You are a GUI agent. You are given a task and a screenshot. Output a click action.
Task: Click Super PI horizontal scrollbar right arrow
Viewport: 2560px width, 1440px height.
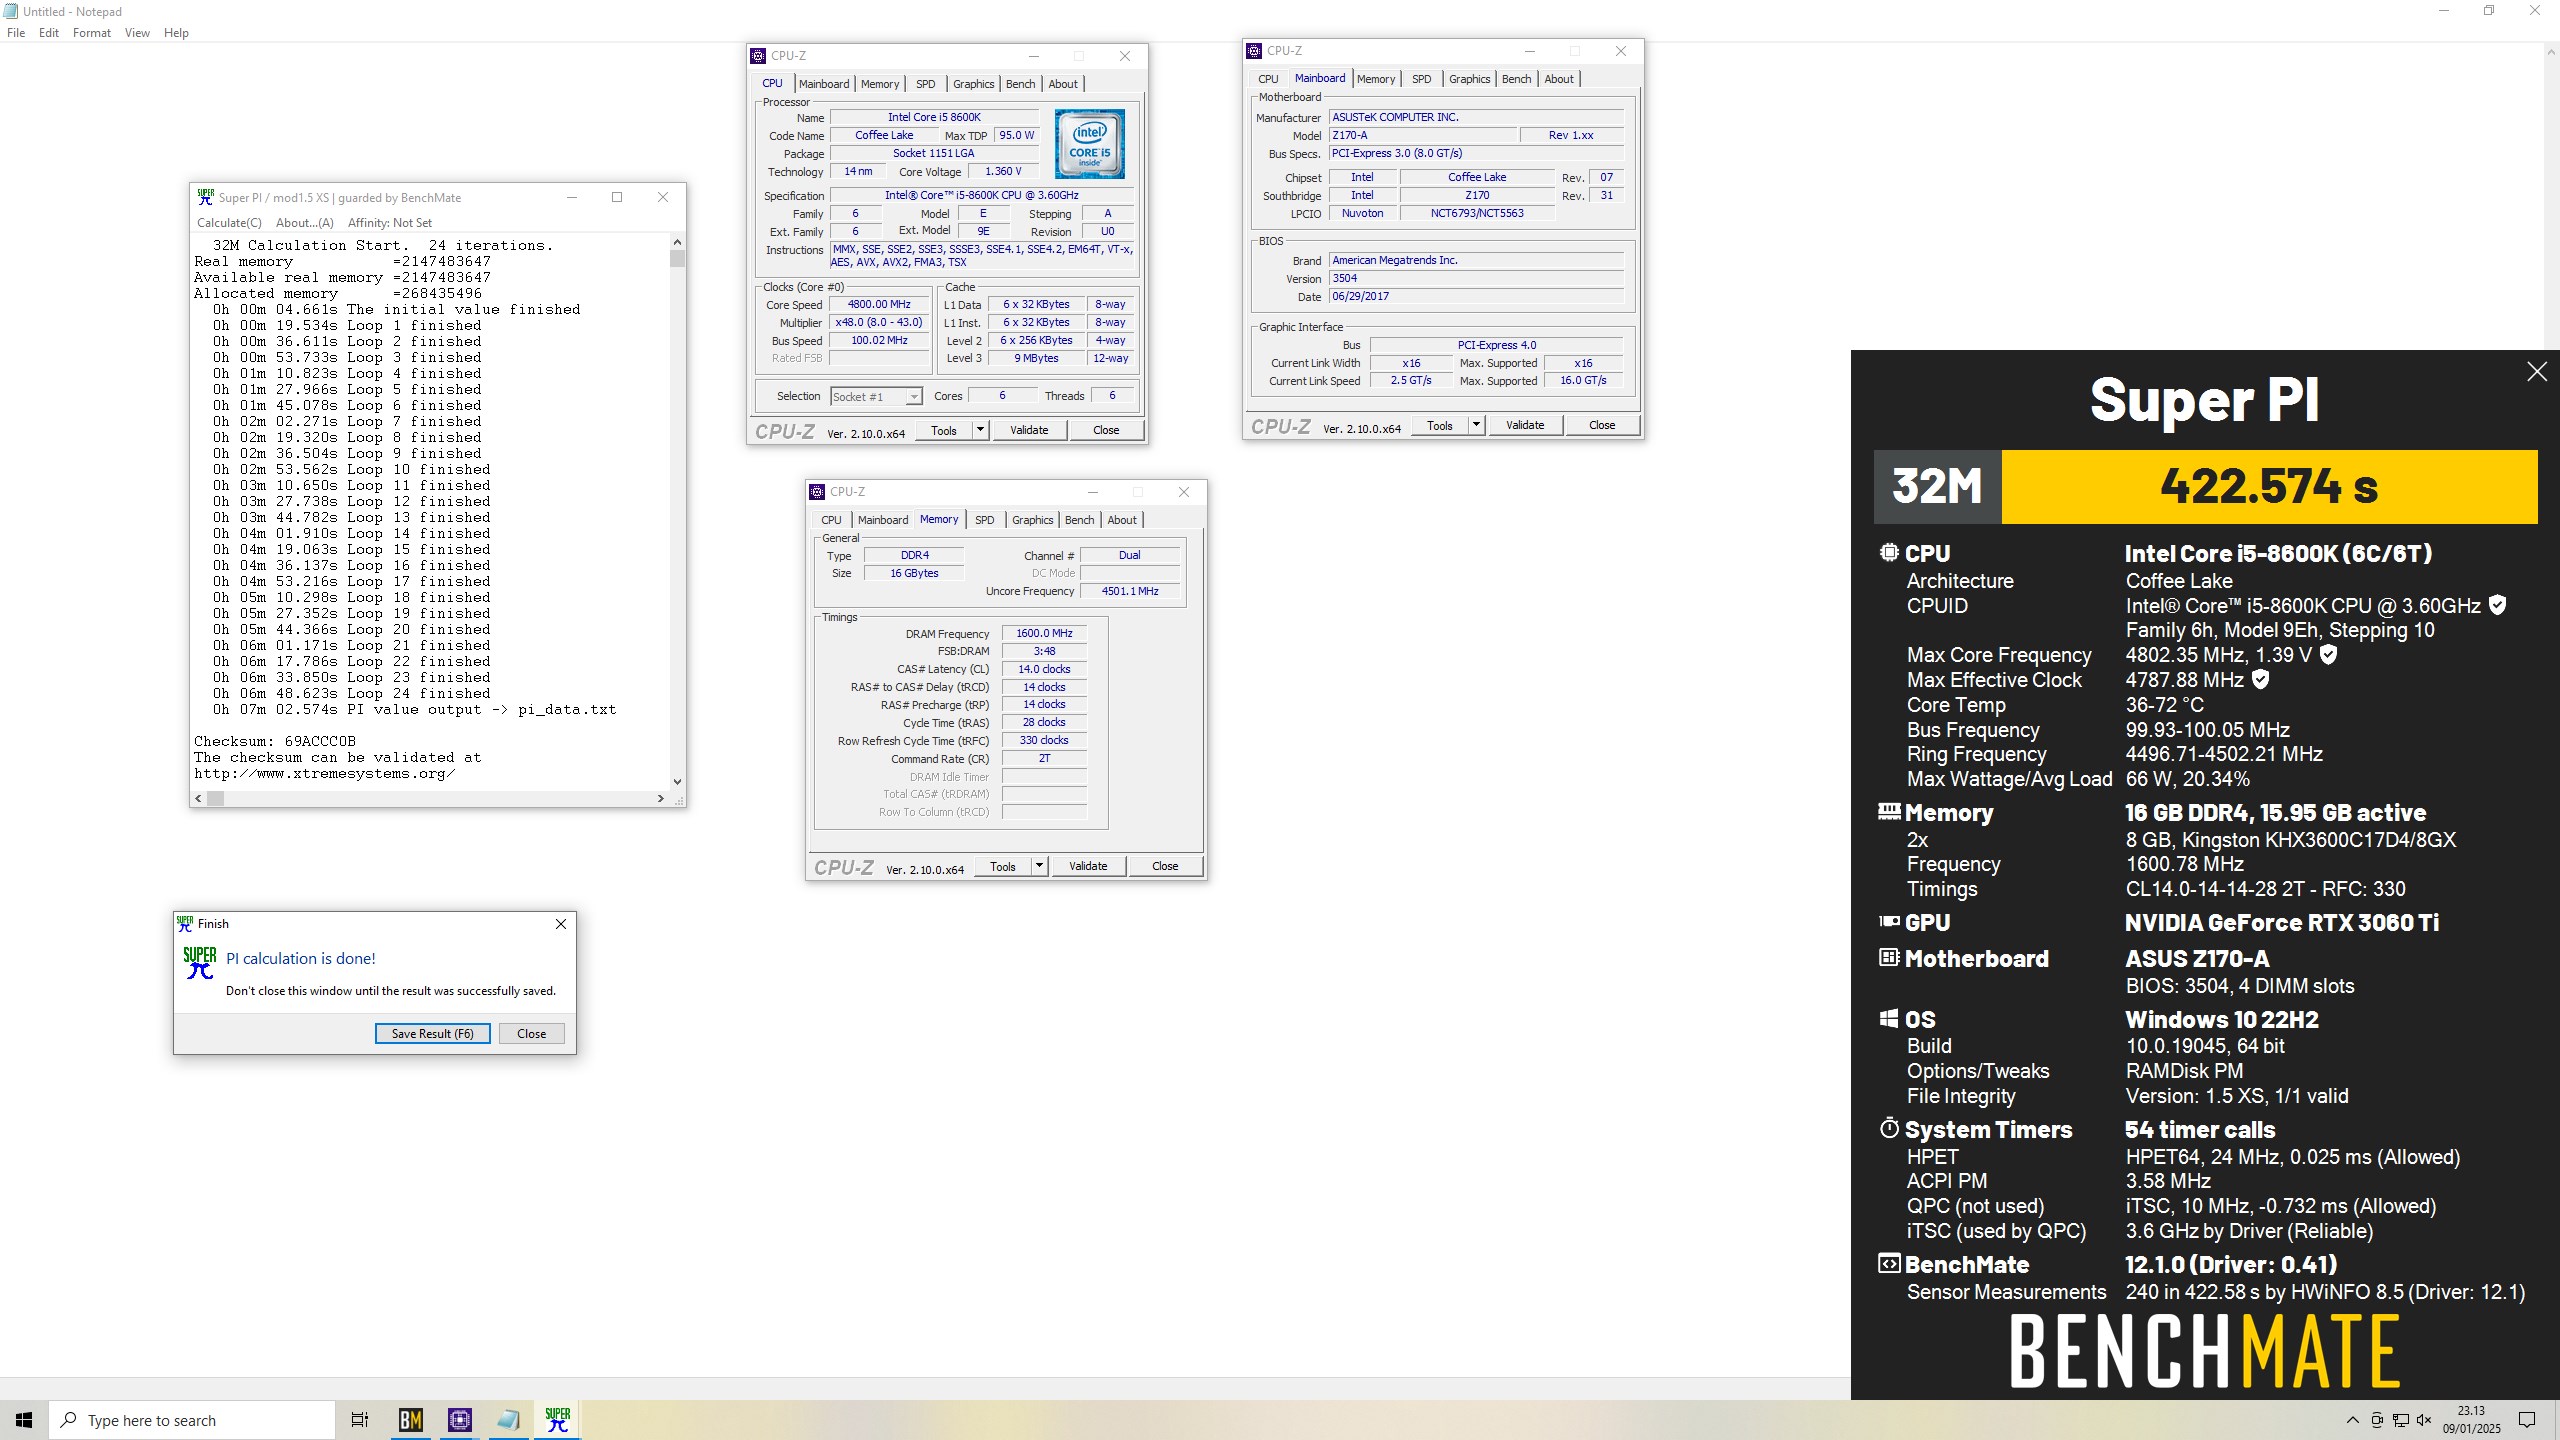click(x=660, y=798)
